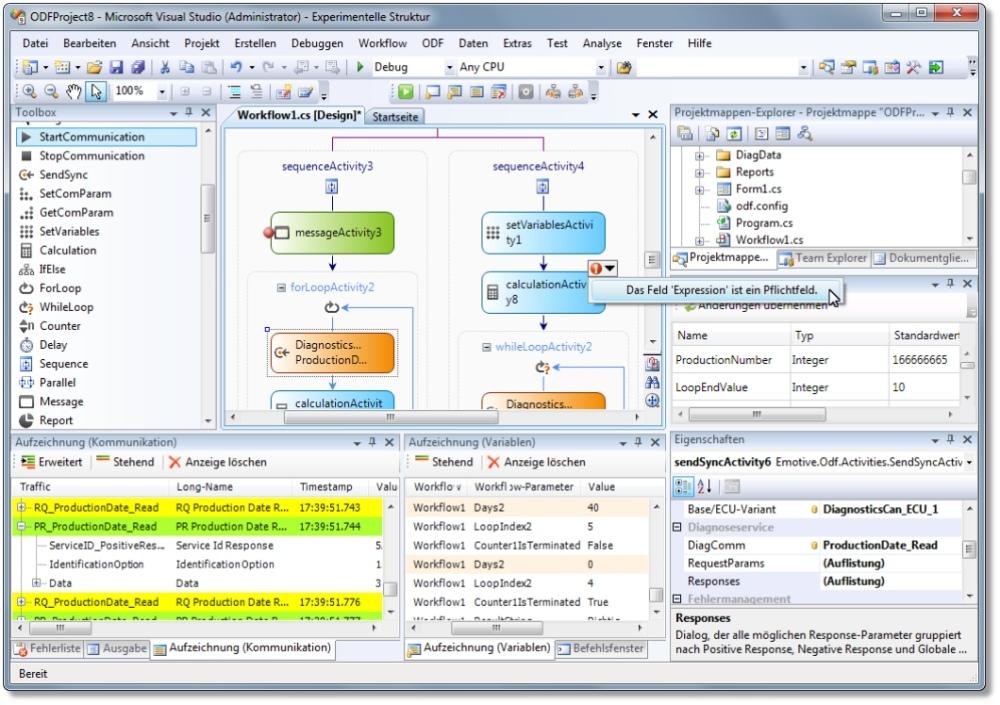Click the Zoom Out magnifier icon
This screenshot has width=1000, height=705.
coord(51,92)
